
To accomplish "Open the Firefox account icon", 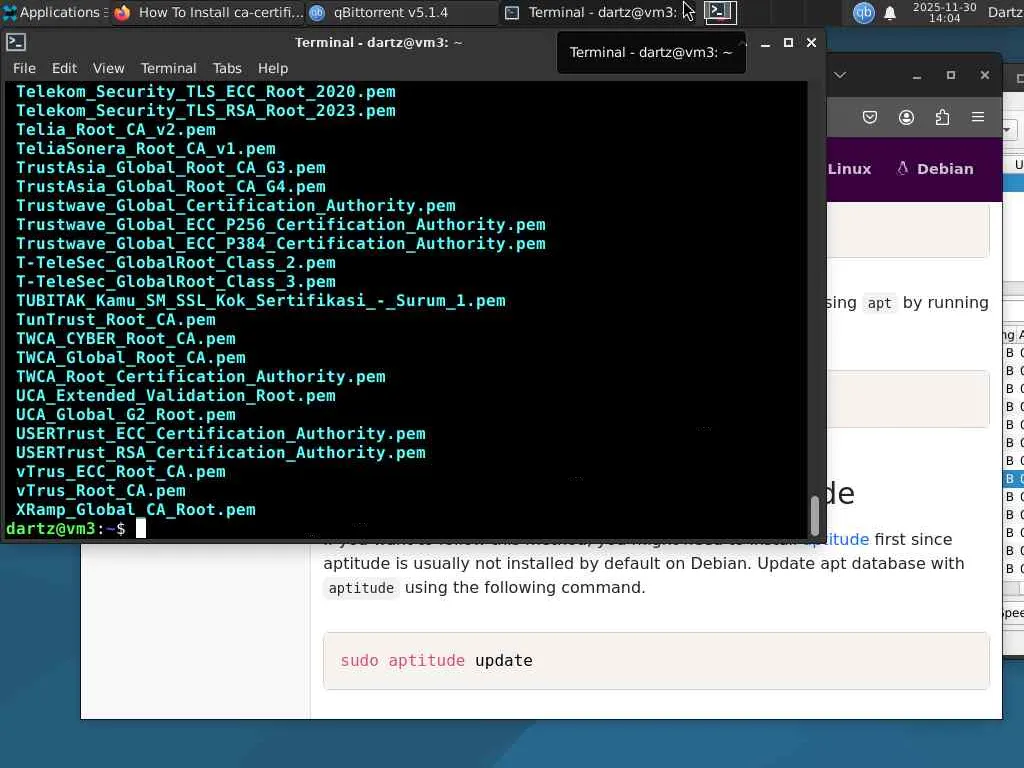I will click(x=906, y=118).
